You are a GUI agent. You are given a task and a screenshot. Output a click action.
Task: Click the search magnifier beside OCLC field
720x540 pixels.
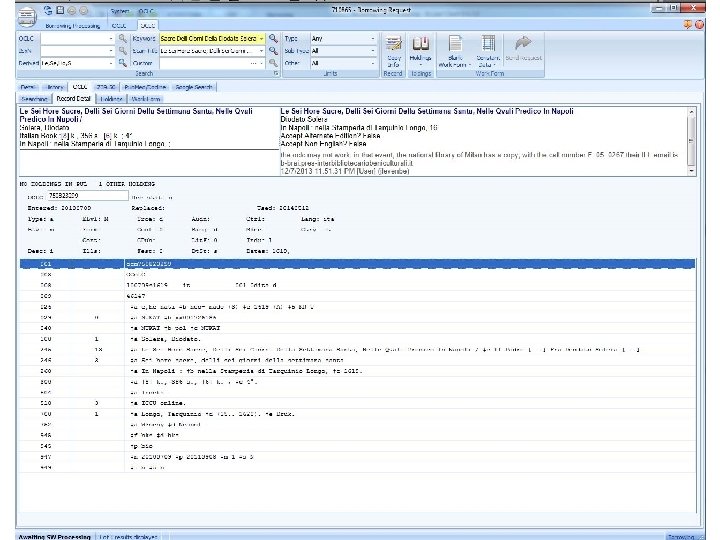(x=122, y=38)
